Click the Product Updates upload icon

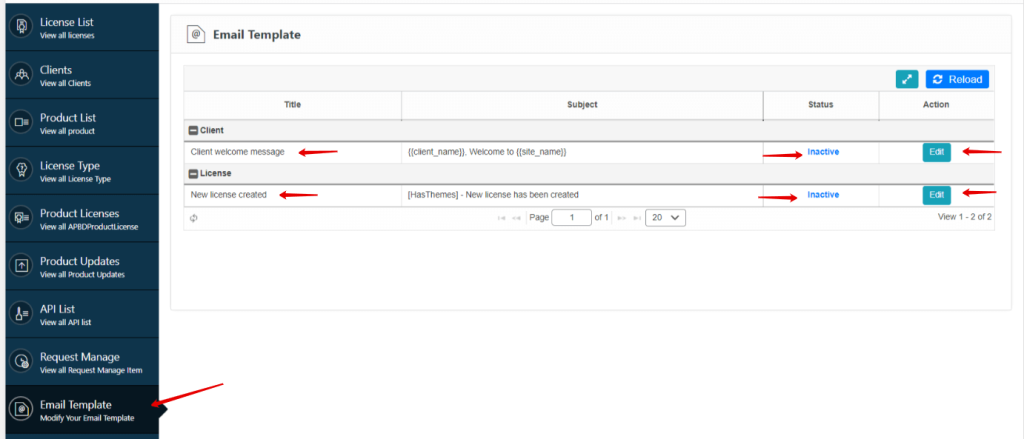pos(22,266)
